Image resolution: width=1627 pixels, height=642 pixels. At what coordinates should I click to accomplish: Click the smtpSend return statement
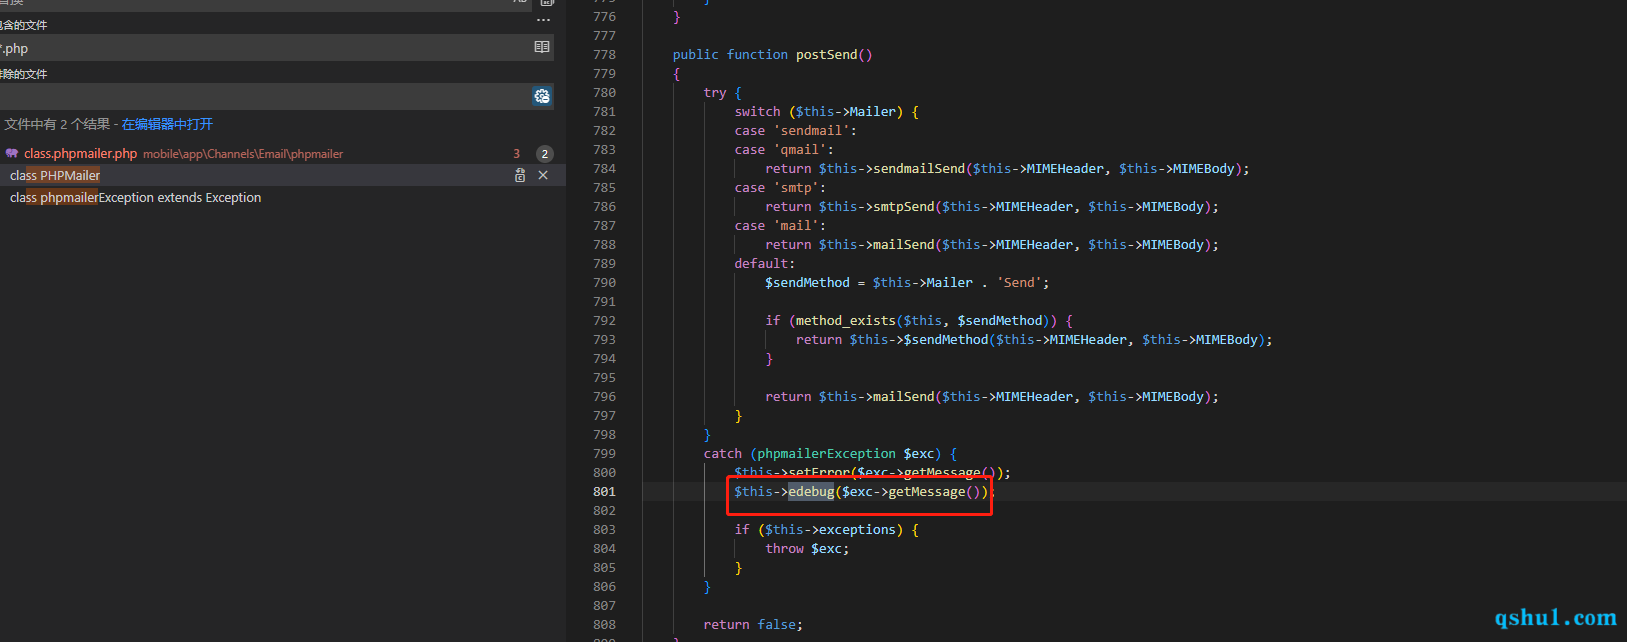tap(992, 206)
